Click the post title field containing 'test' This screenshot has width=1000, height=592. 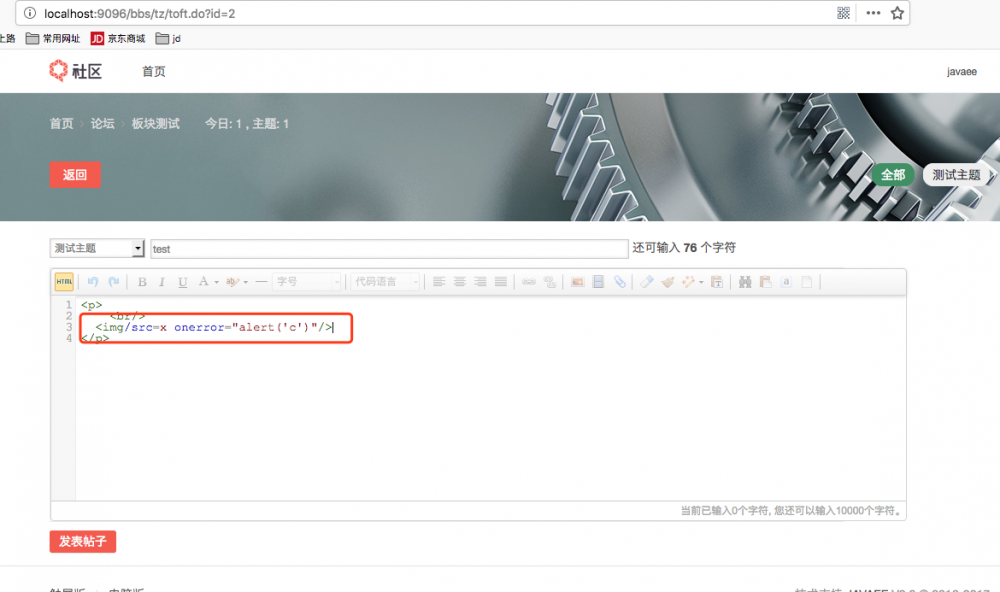coord(389,249)
